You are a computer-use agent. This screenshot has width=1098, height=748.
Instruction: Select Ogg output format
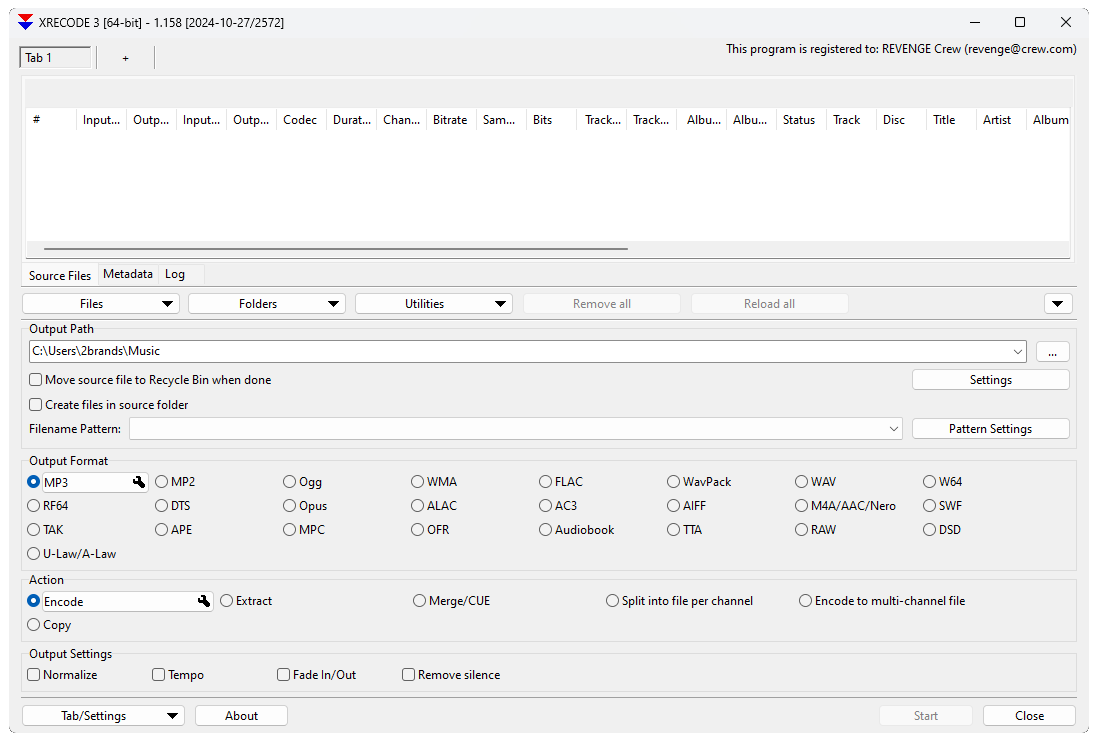303,482
